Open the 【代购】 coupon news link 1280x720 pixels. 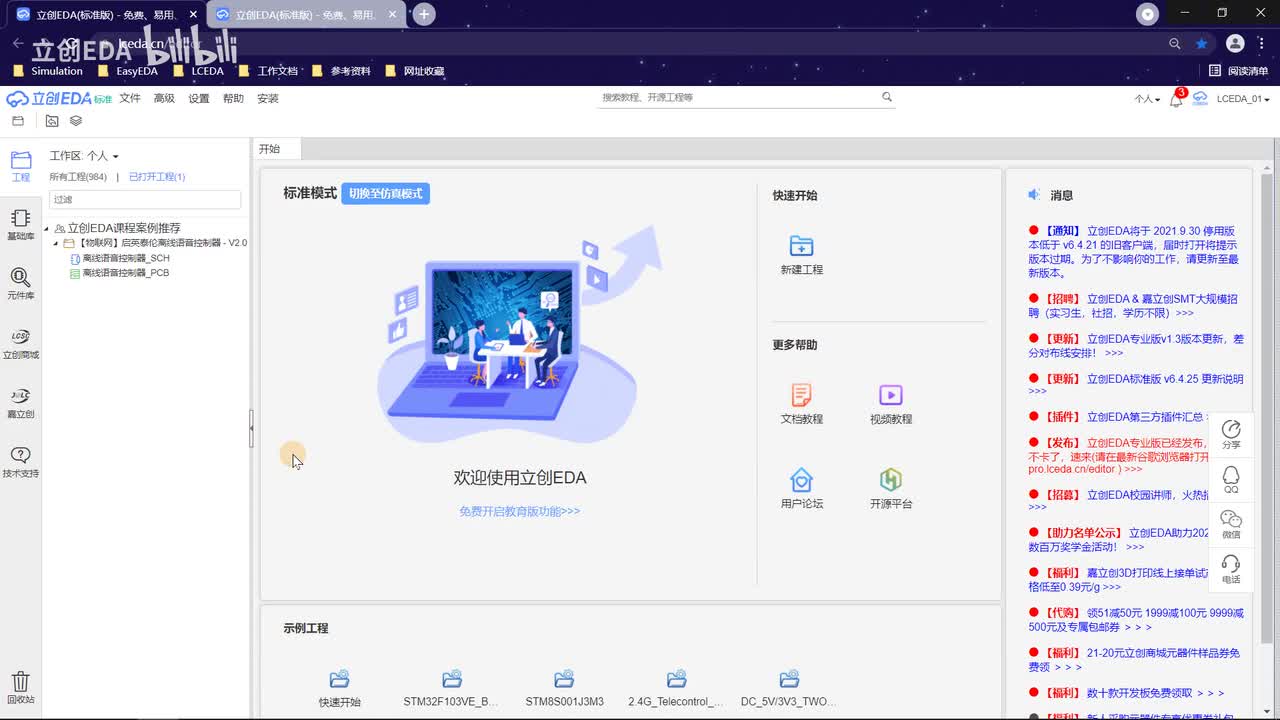1136,620
